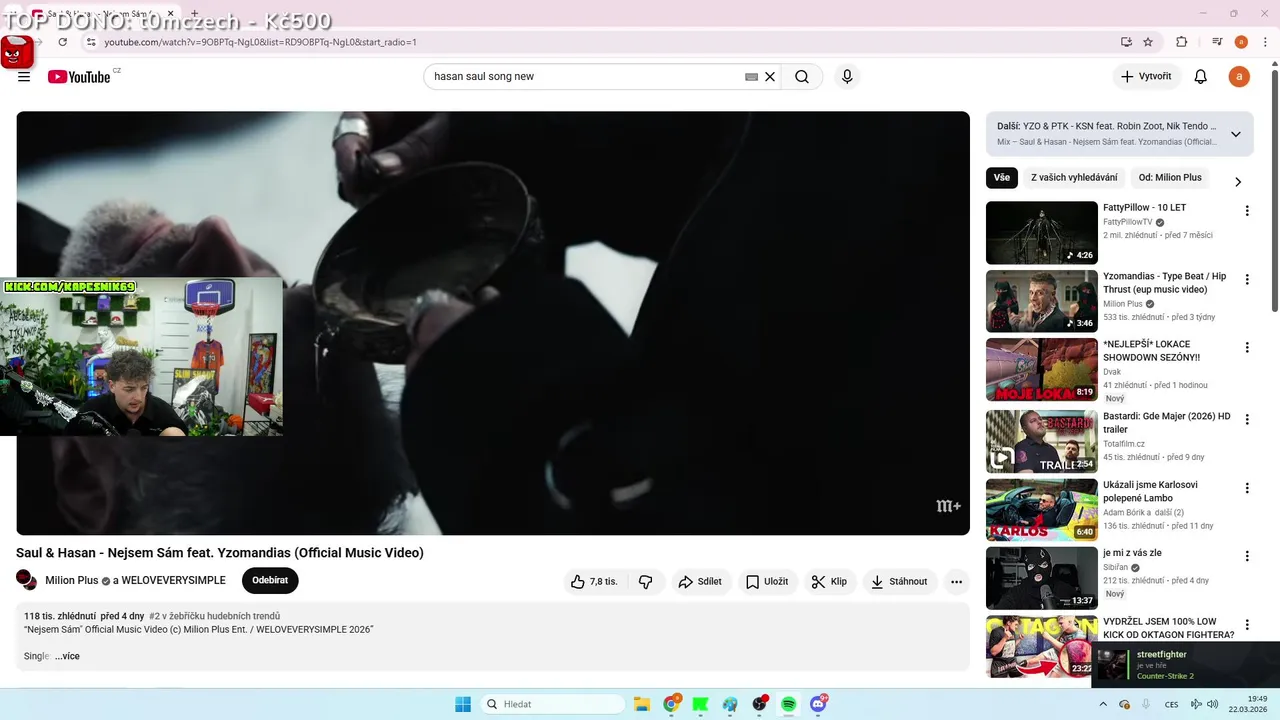Open Windows Start menu
Screen dimensions: 1280x720
[463, 704]
